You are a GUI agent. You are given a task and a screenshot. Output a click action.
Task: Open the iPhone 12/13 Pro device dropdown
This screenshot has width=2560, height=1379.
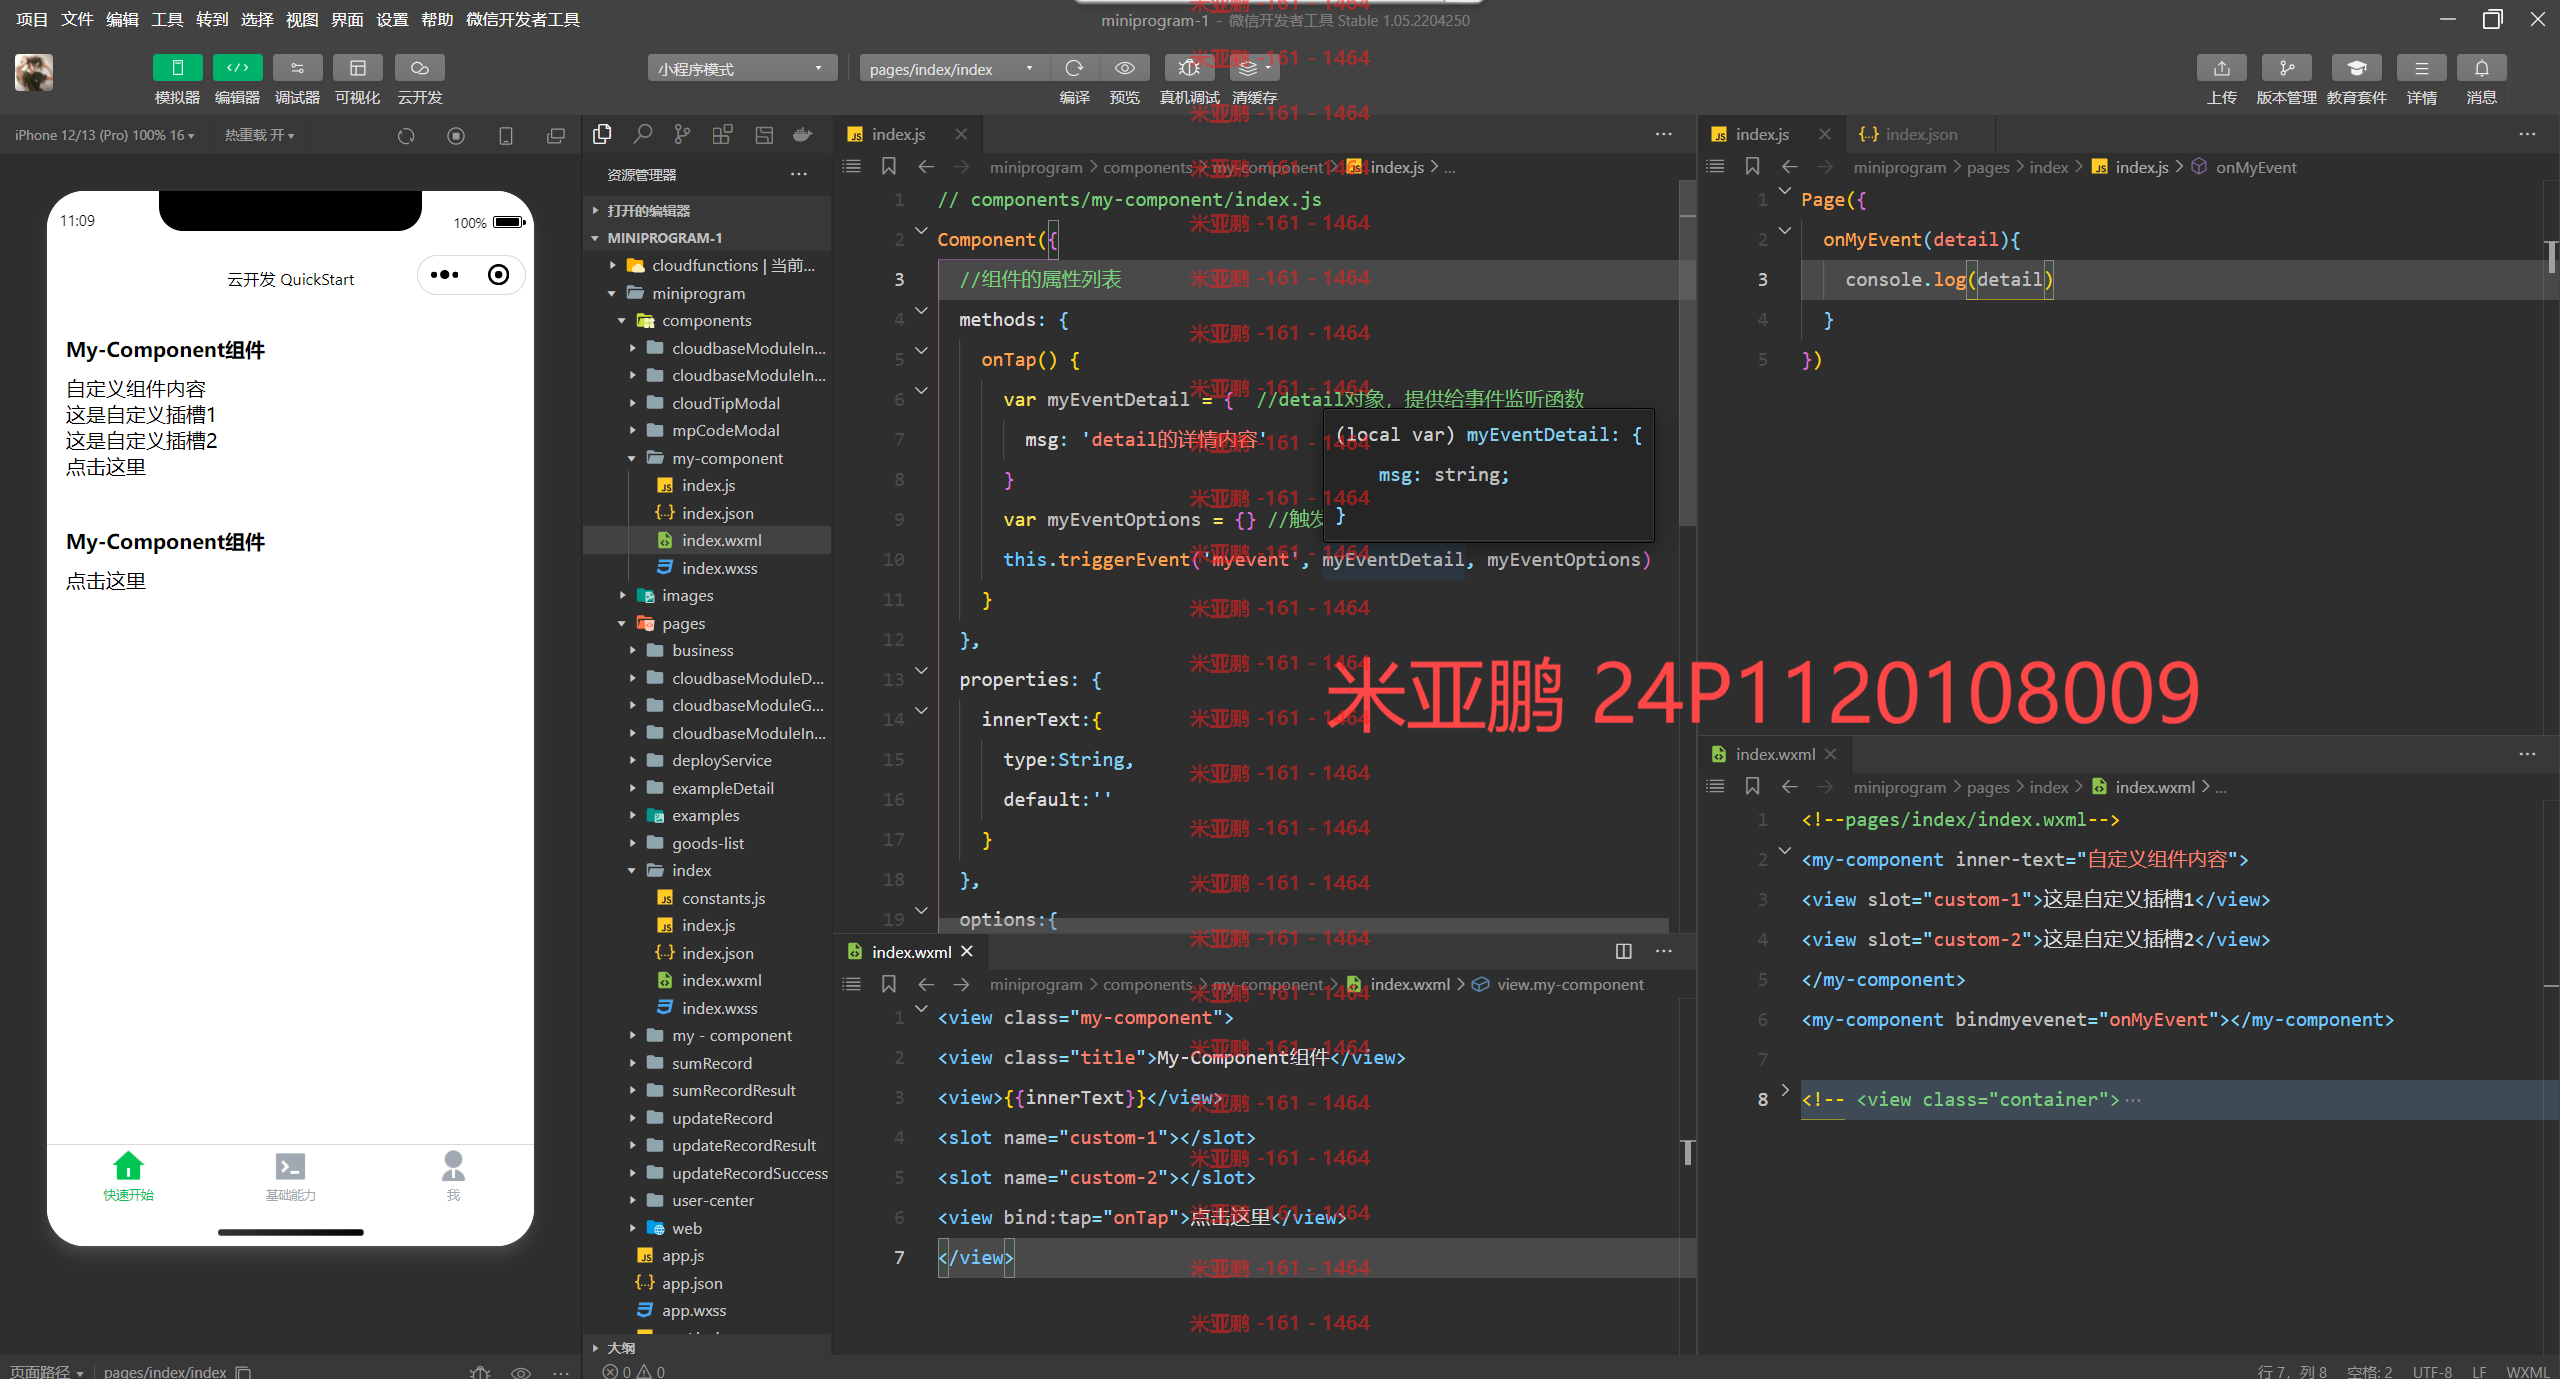(105, 135)
